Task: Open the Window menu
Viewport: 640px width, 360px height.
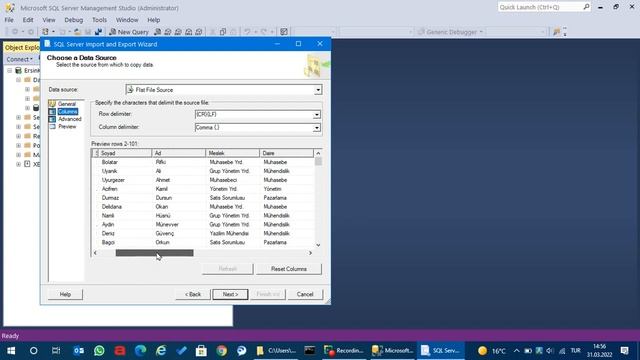Action: 127,20
